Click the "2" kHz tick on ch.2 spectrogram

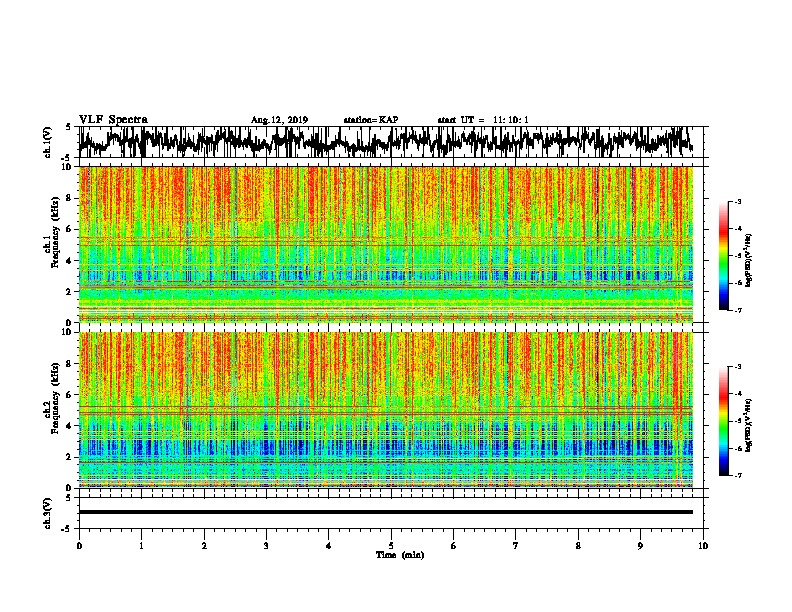pyautogui.click(x=69, y=457)
